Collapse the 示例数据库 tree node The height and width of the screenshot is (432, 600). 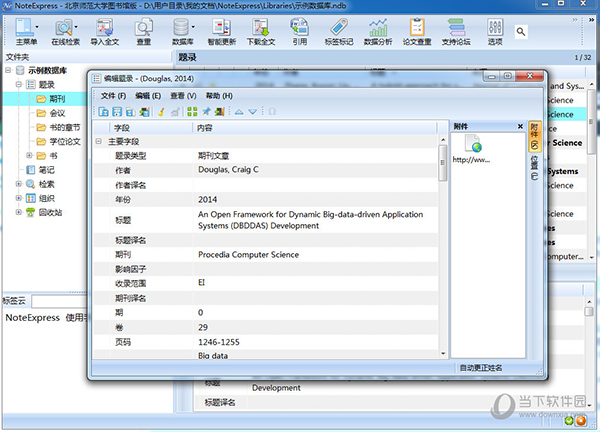pos(8,70)
